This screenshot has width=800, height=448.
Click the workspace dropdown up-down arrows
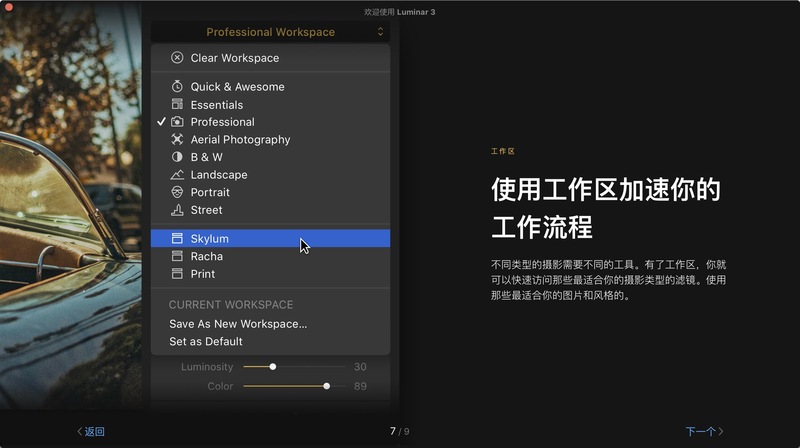(380, 32)
